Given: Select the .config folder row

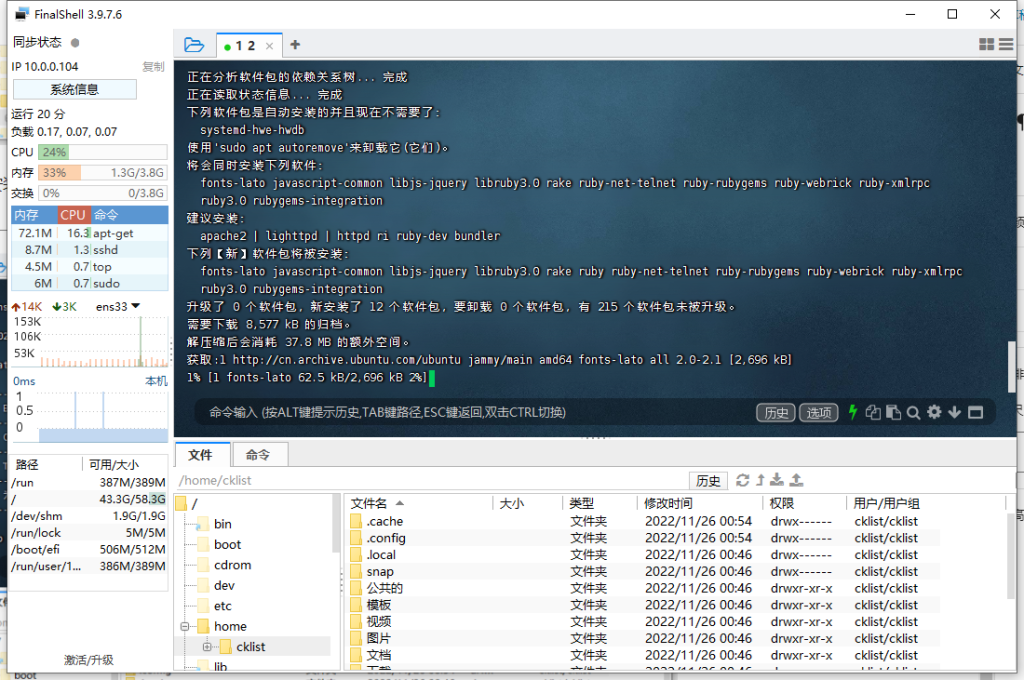Looking at the screenshot, I should tap(644, 538).
